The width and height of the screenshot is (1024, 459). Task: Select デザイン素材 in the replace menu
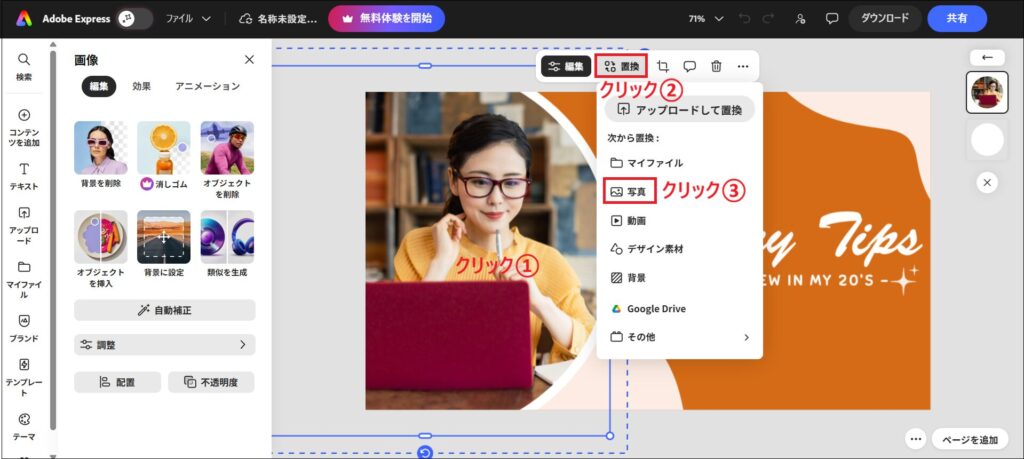tap(679, 249)
